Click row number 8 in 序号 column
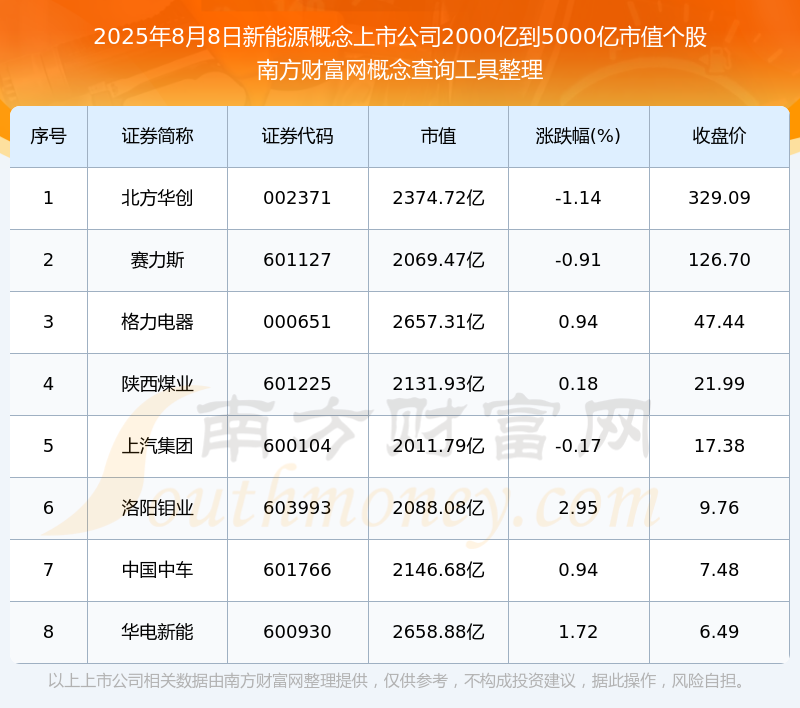 (48, 632)
